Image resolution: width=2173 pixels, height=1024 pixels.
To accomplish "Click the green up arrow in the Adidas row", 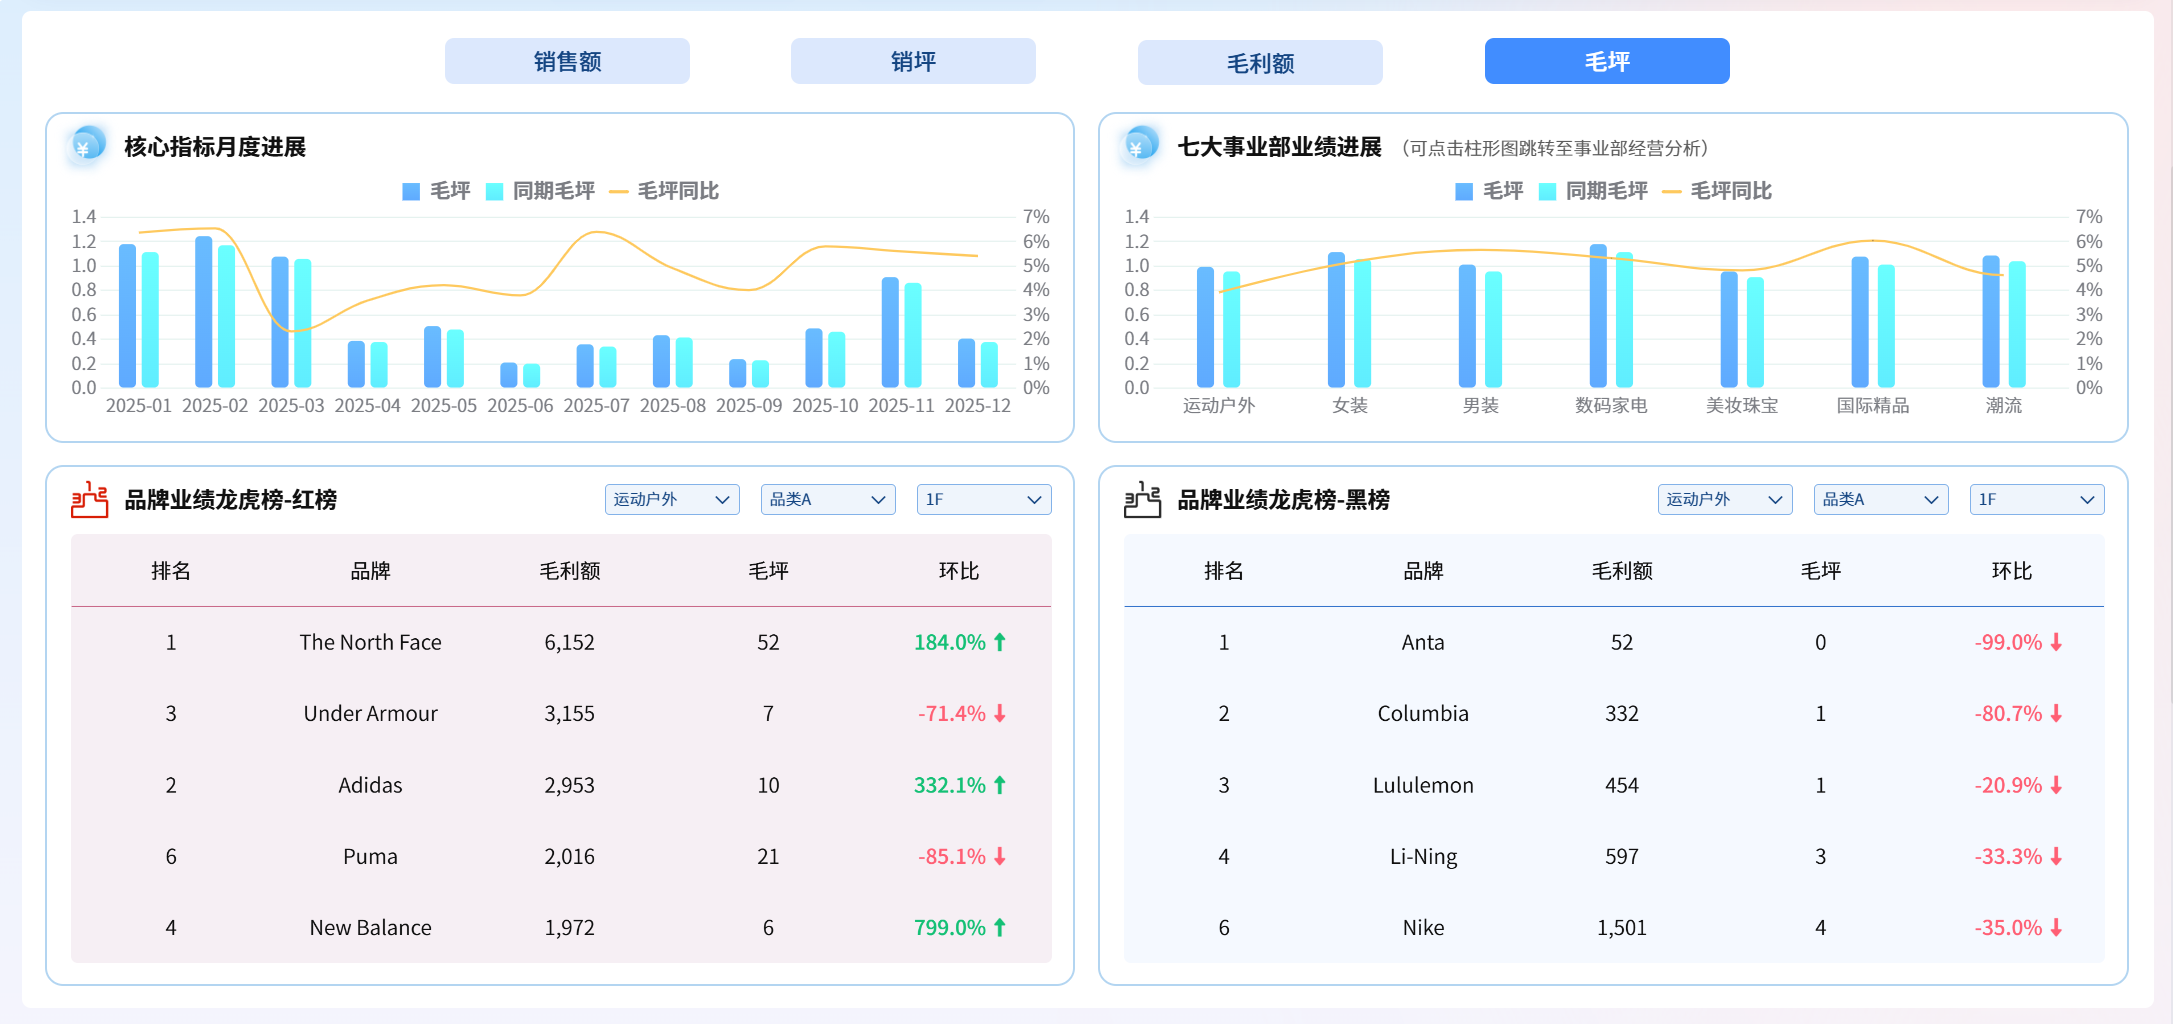I will pos(999,785).
